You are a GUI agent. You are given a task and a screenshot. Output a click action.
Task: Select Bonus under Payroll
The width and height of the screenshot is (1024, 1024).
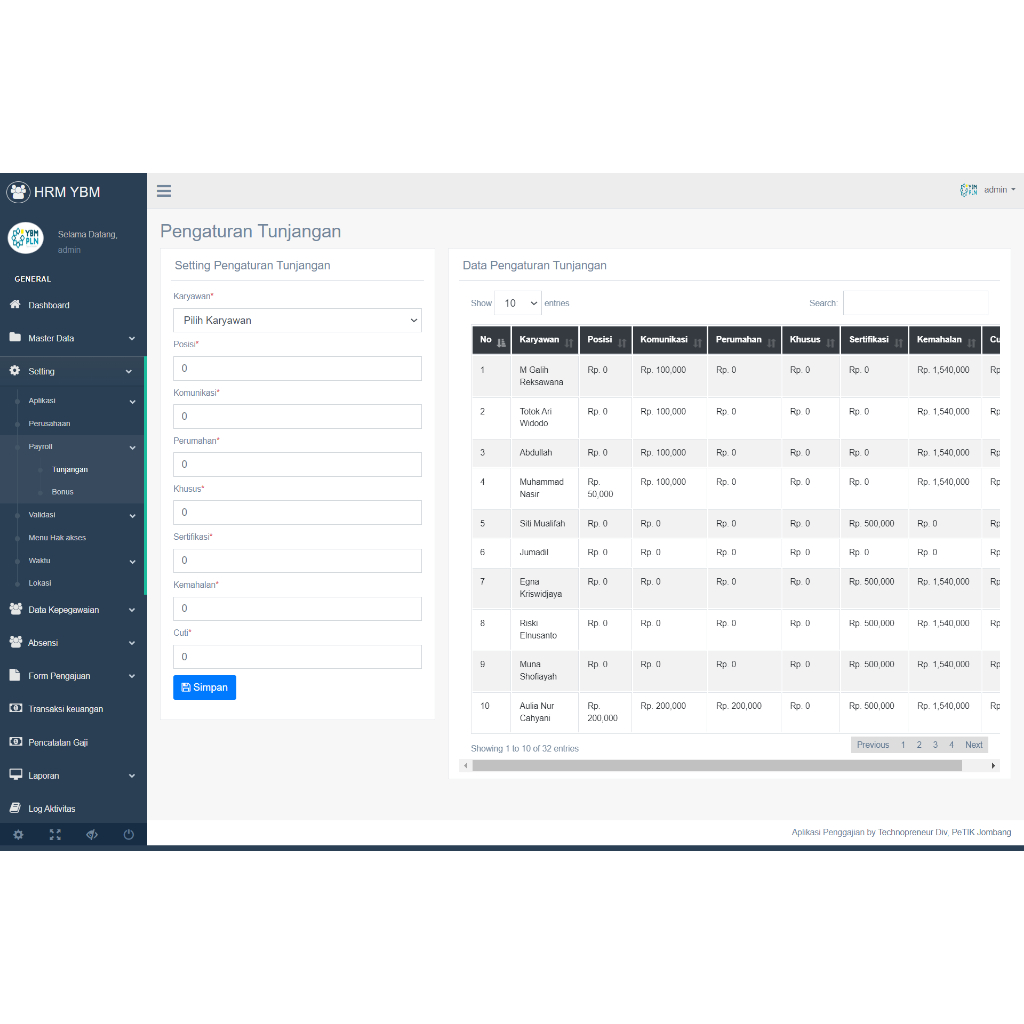[63, 492]
